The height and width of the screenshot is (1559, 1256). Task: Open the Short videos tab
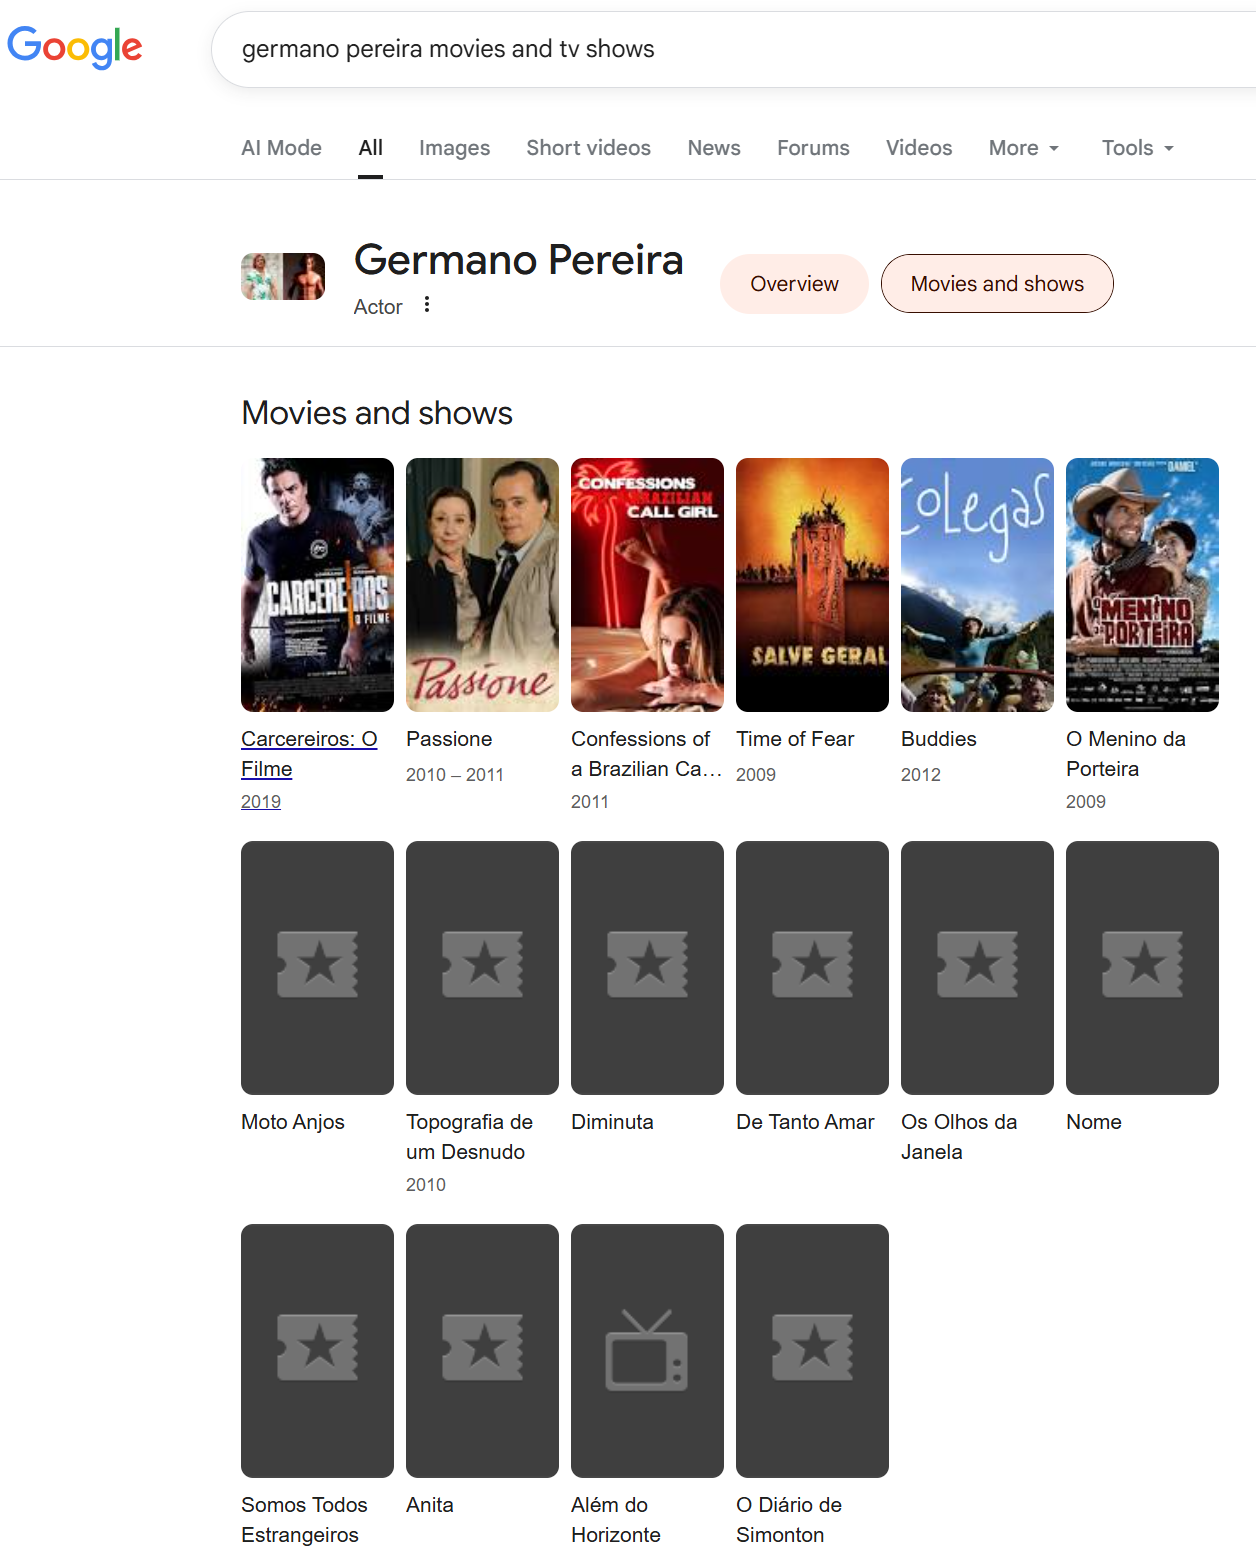click(x=588, y=148)
